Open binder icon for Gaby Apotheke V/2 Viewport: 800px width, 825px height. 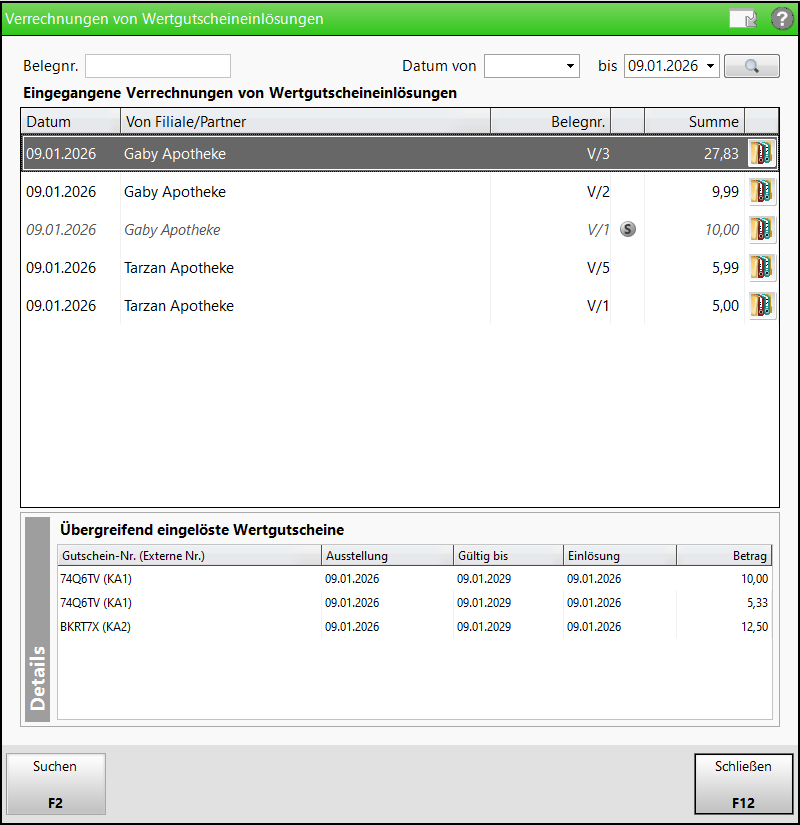(x=762, y=192)
